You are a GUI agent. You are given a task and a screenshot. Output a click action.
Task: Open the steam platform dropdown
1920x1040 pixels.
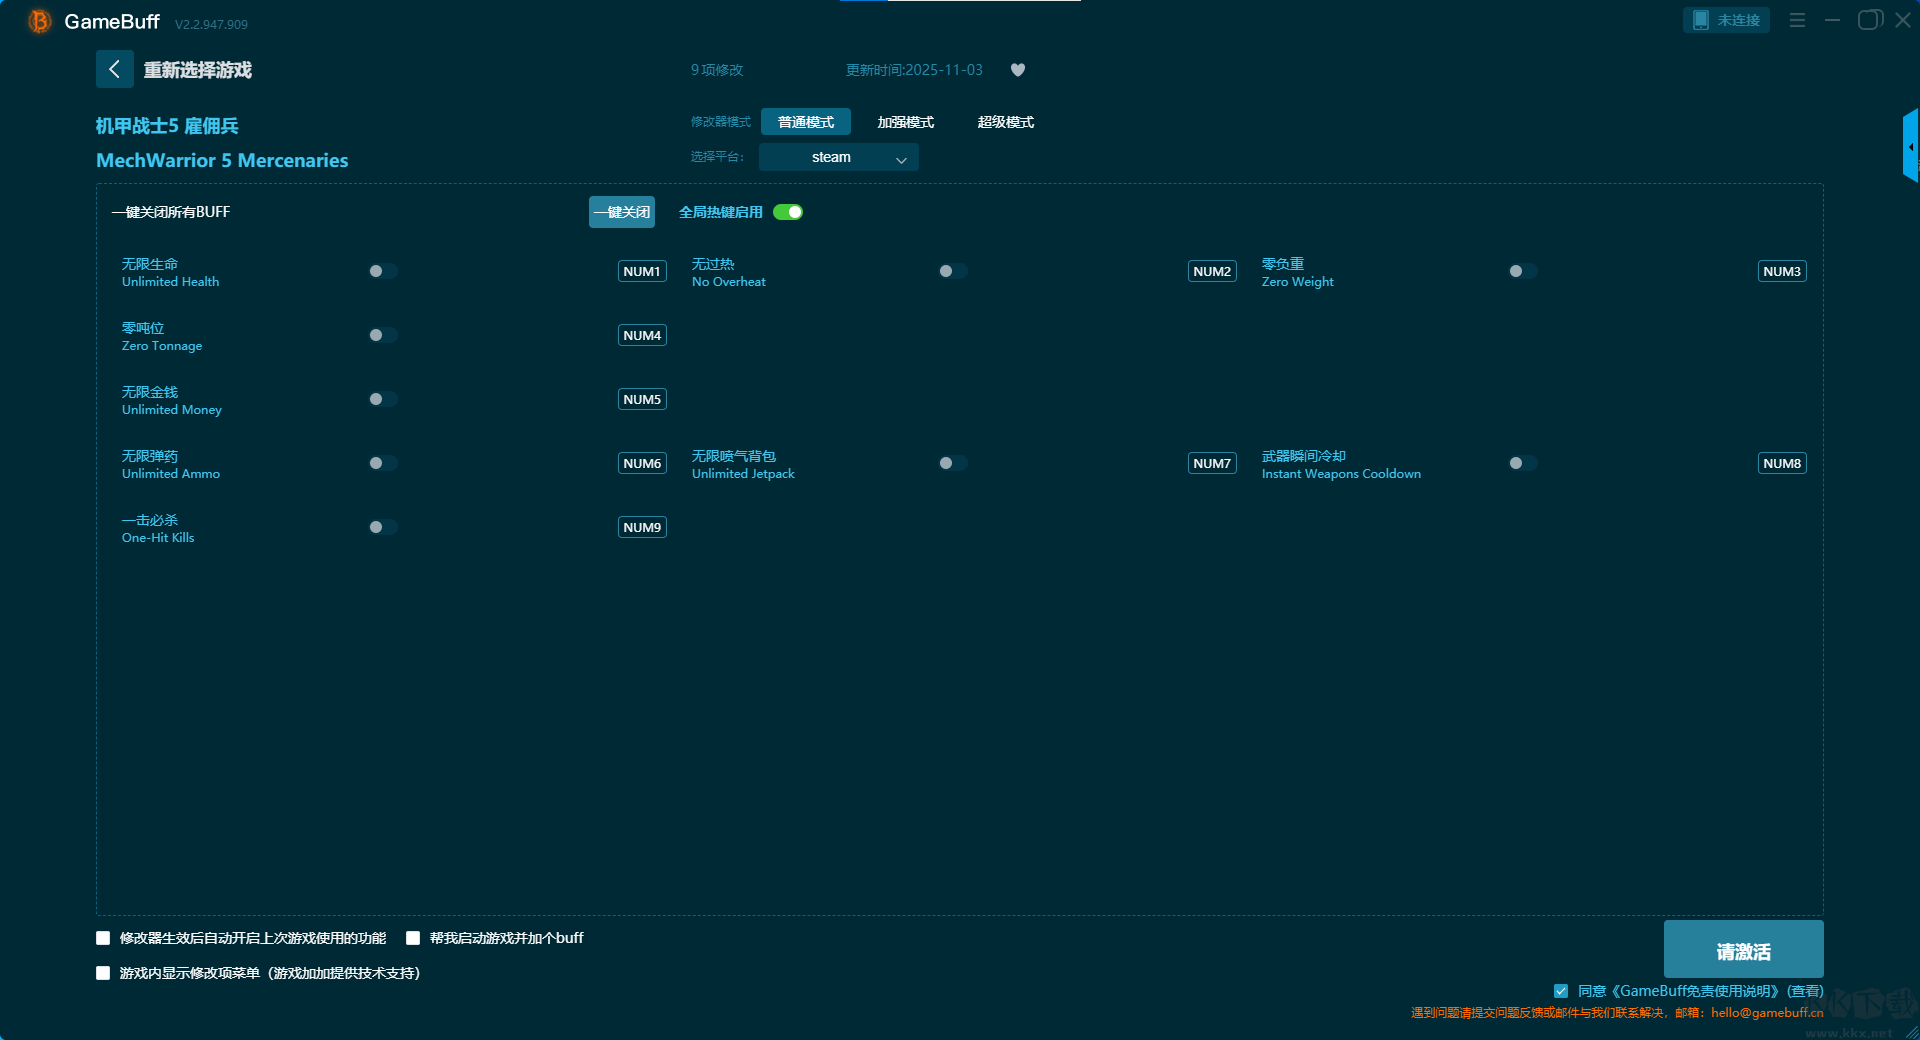tap(838, 157)
